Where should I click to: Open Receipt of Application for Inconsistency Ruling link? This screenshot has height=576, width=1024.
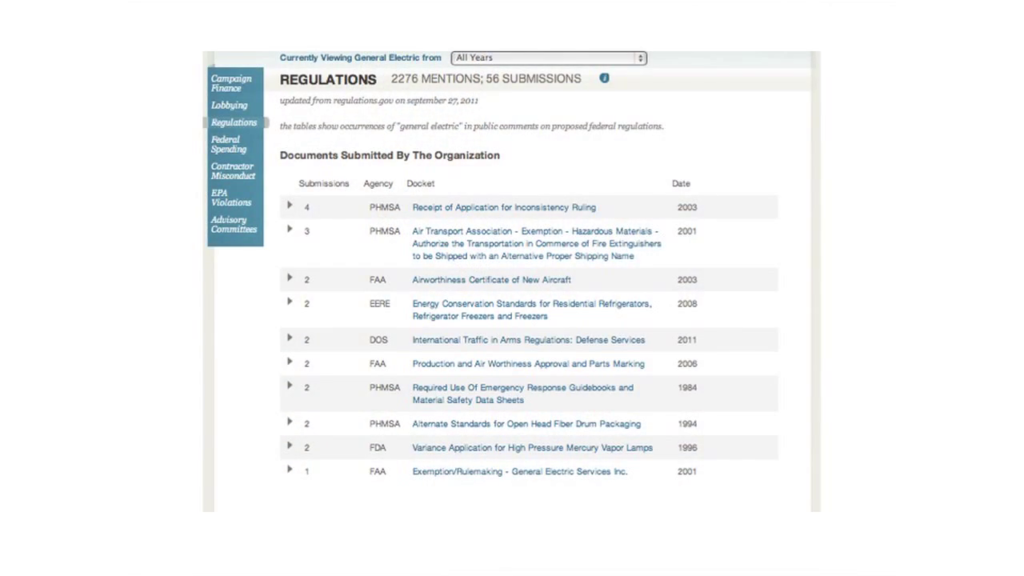pos(504,208)
